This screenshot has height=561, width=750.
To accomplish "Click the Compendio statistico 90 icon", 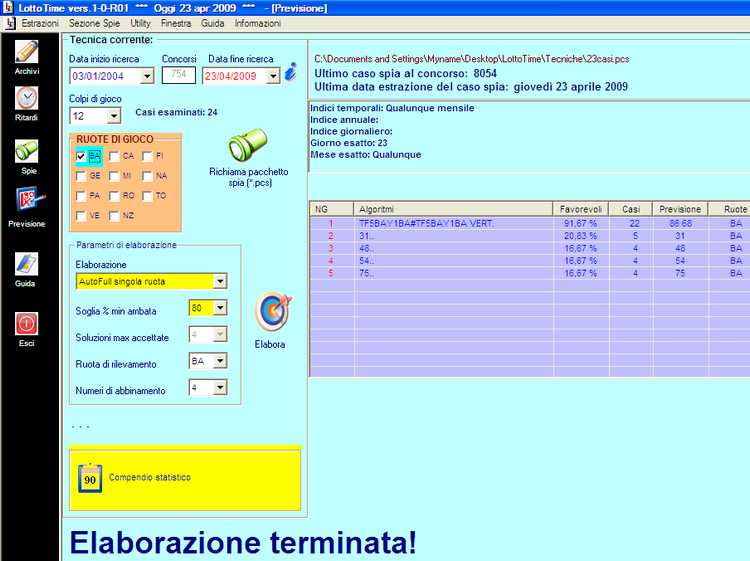I will (x=90, y=477).
